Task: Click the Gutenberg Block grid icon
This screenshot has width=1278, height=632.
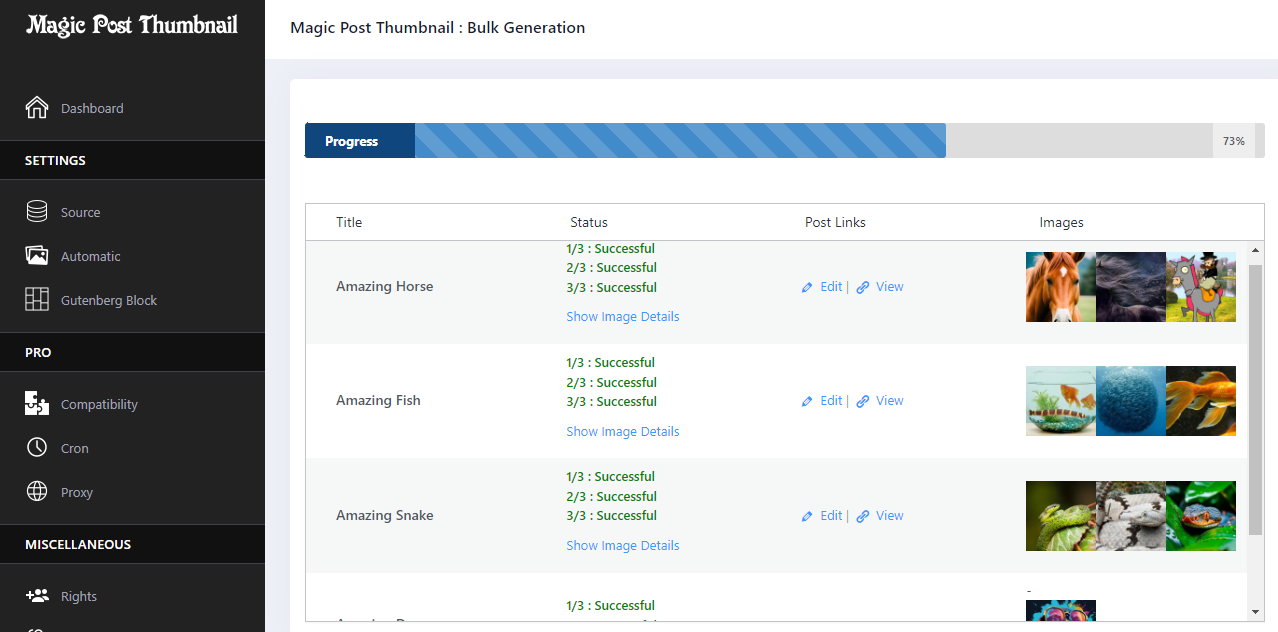Action: pyautogui.click(x=37, y=300)
